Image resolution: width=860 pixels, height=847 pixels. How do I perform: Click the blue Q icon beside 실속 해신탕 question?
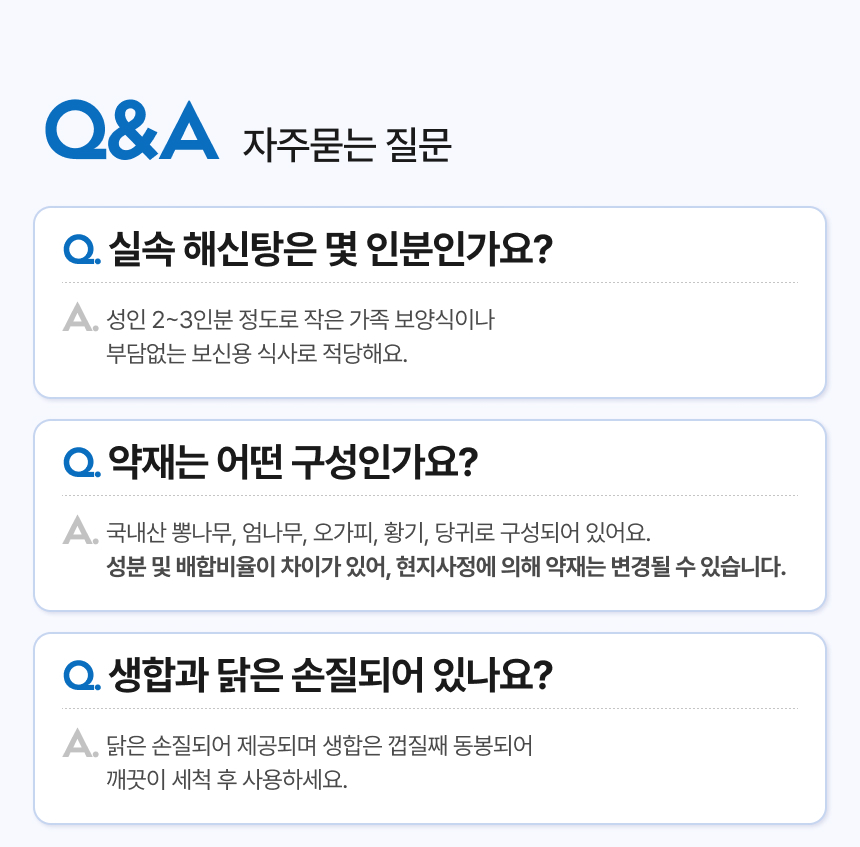click(78, 248)
